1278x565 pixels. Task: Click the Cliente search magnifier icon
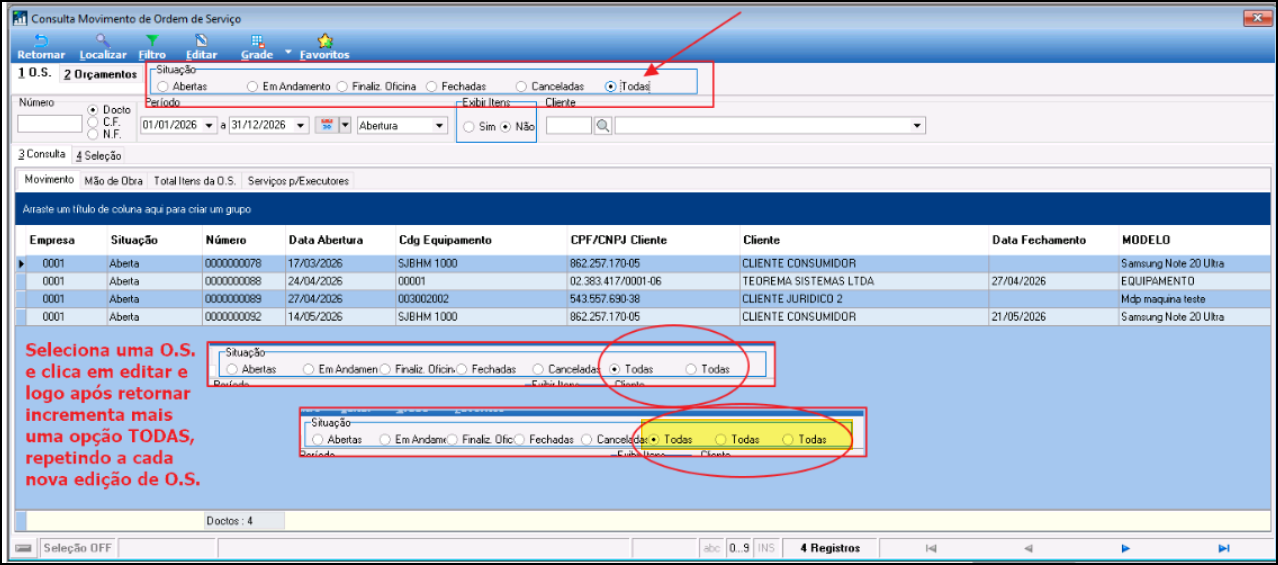click(x=603, y=126)
